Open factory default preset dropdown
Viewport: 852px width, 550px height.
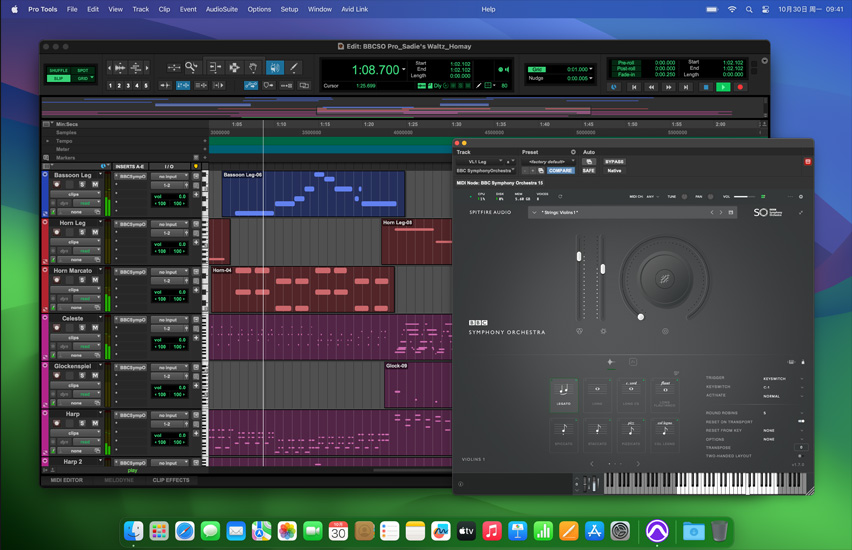pos(548,161)
